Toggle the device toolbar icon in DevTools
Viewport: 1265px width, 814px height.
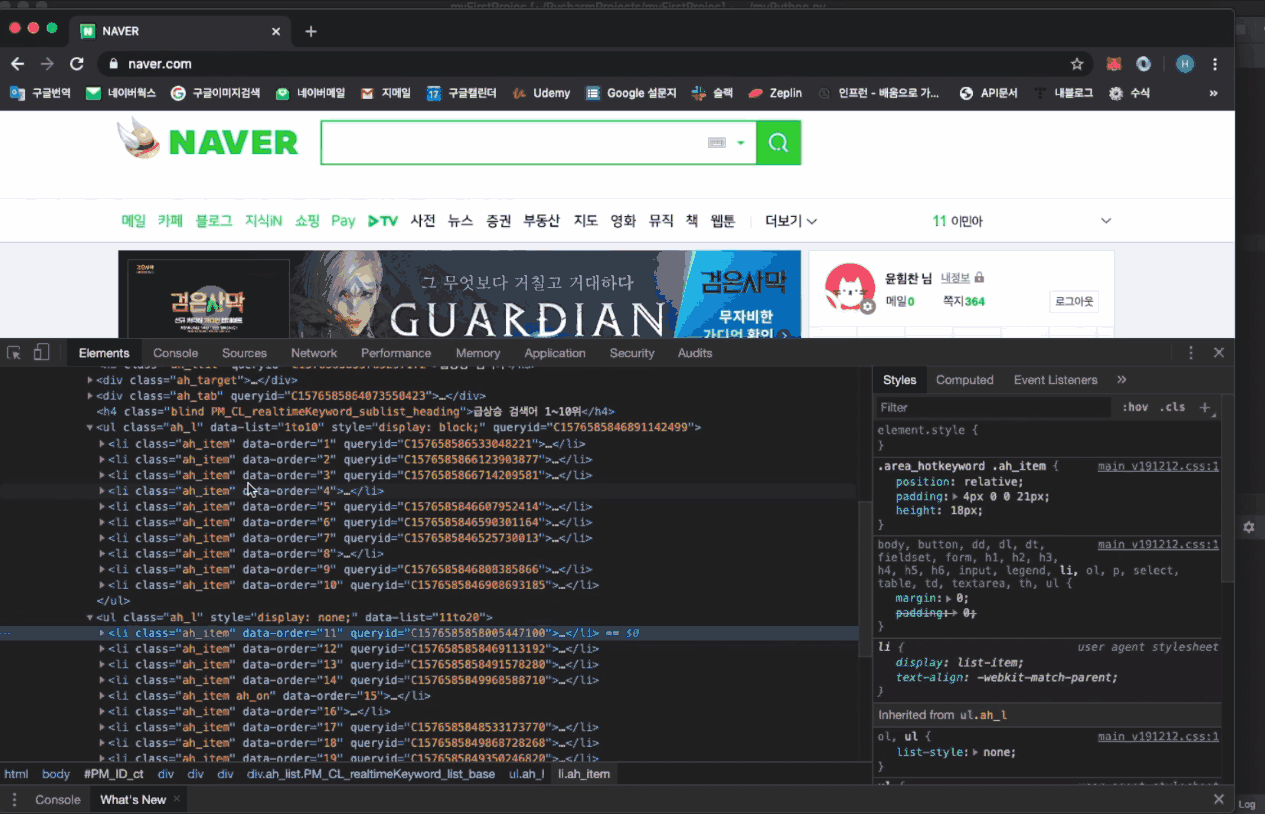[41, 353]
